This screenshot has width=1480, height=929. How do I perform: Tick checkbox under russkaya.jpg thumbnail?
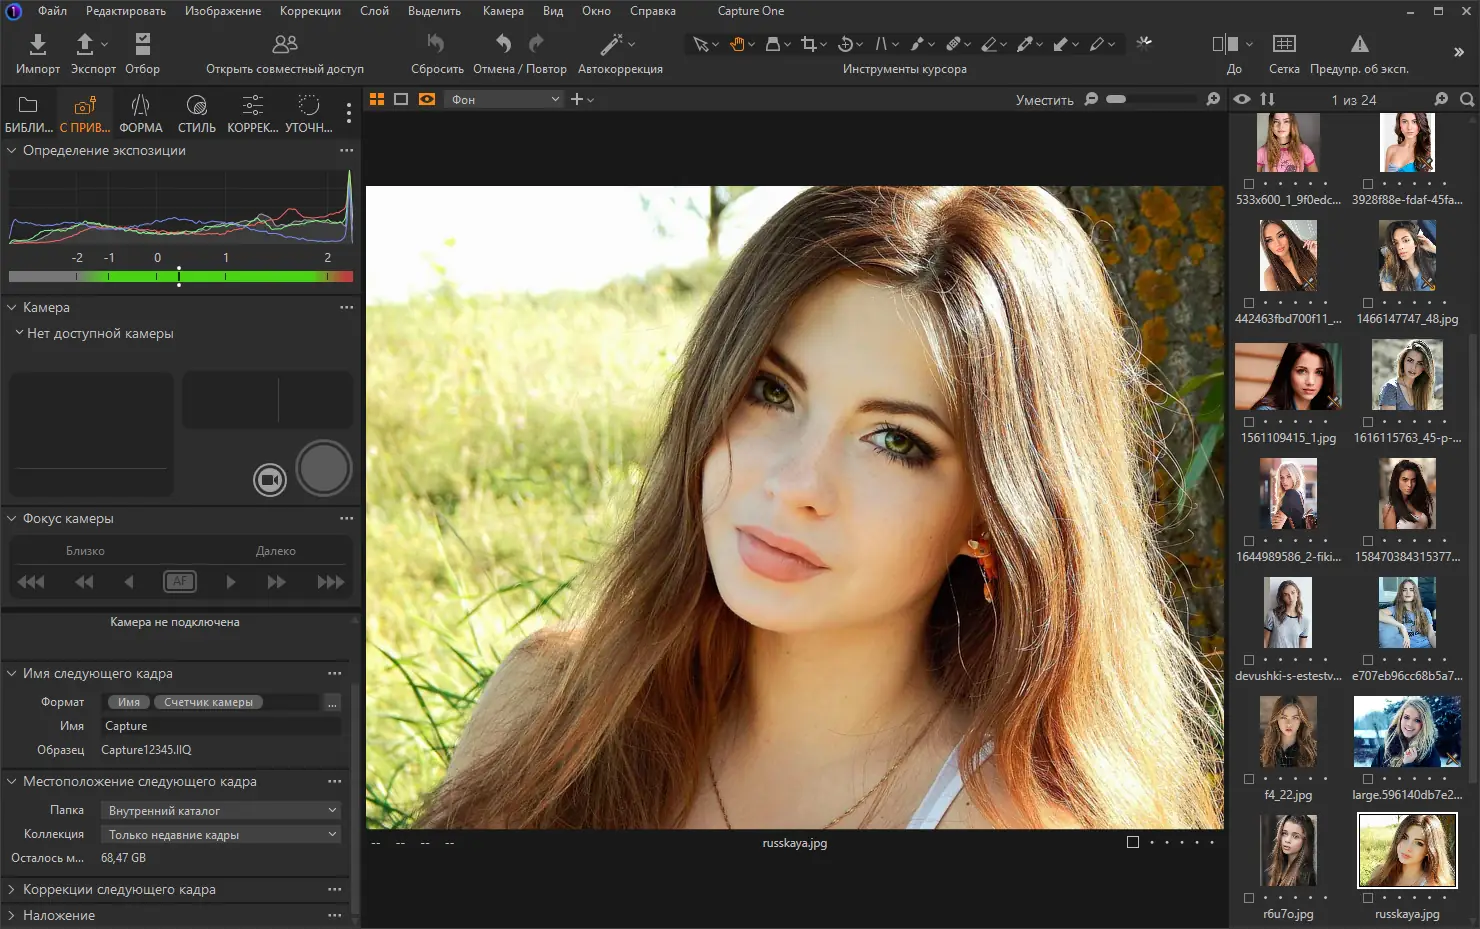[x=1367, y=898]
